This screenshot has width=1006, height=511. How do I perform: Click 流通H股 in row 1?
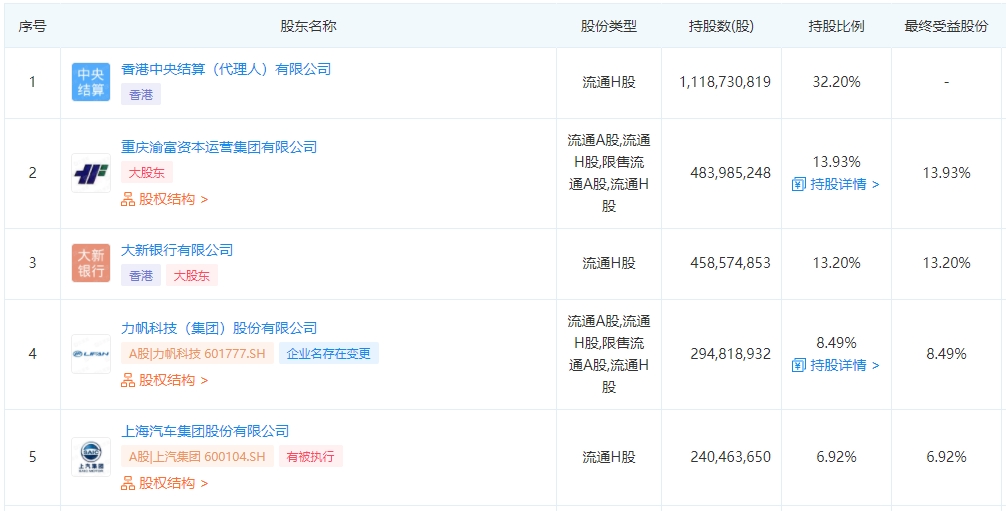tap(609, 82)
